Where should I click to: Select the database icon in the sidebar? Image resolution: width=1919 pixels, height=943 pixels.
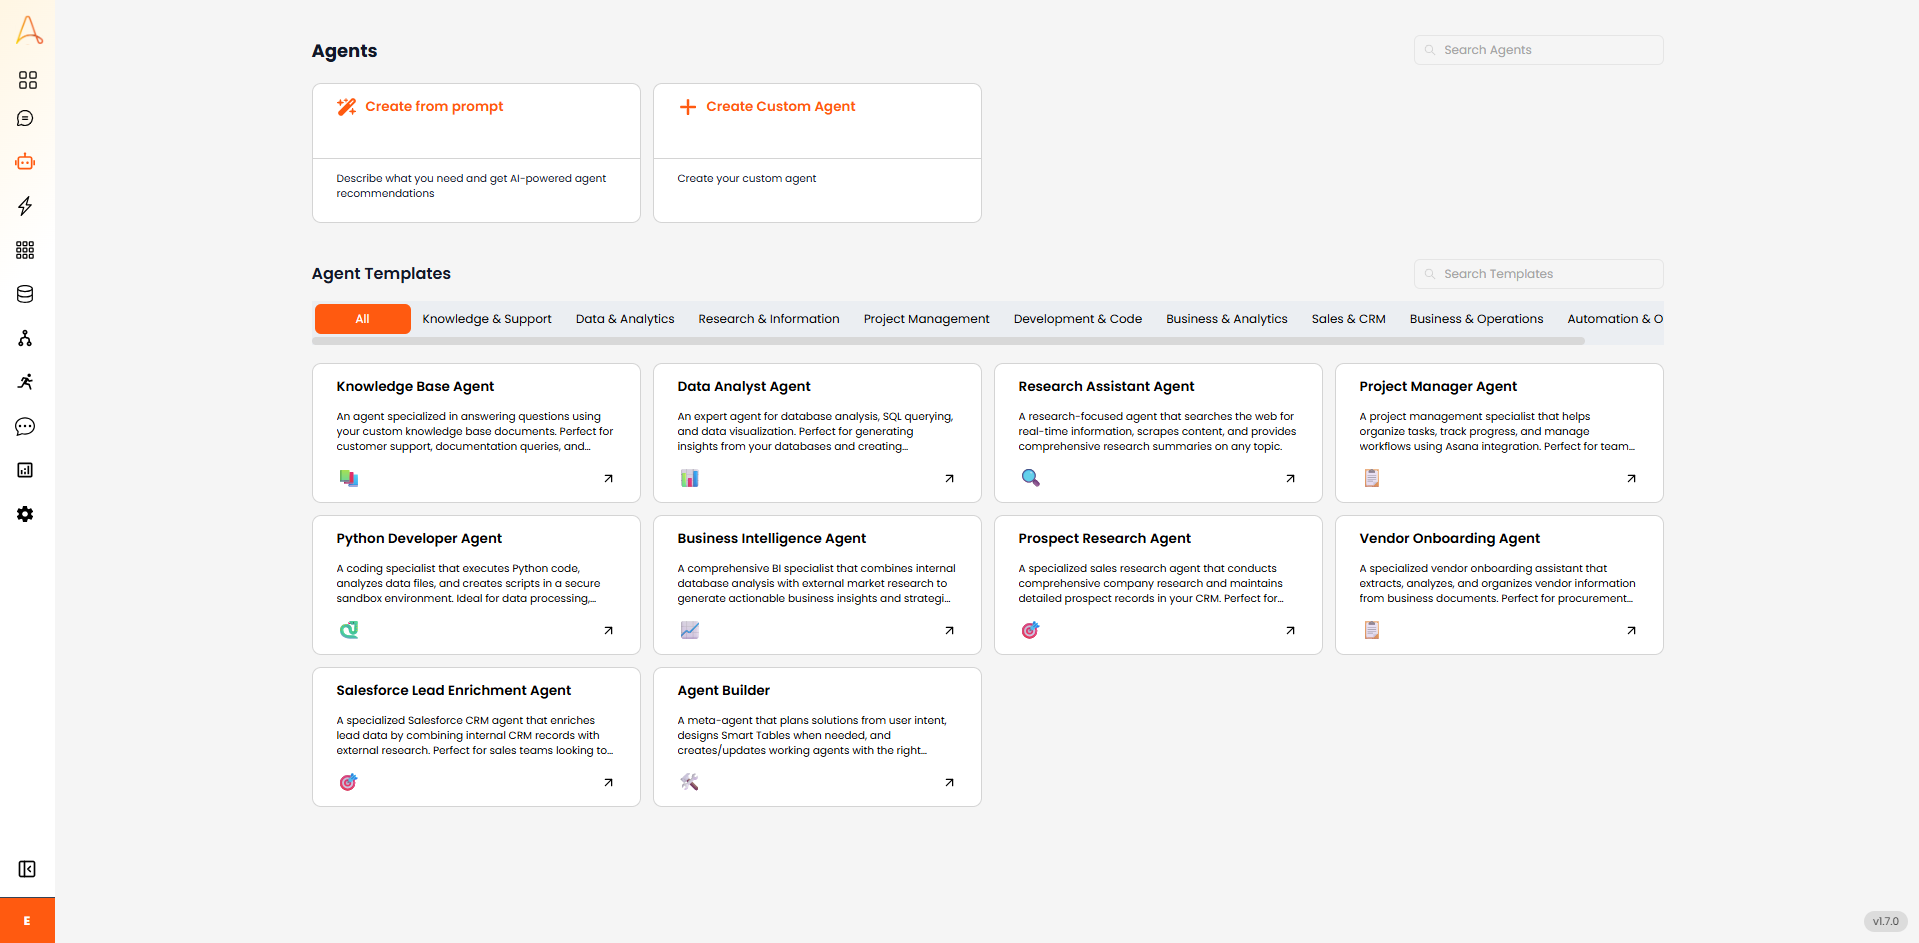pyautogui.click(x=25, y=294)
